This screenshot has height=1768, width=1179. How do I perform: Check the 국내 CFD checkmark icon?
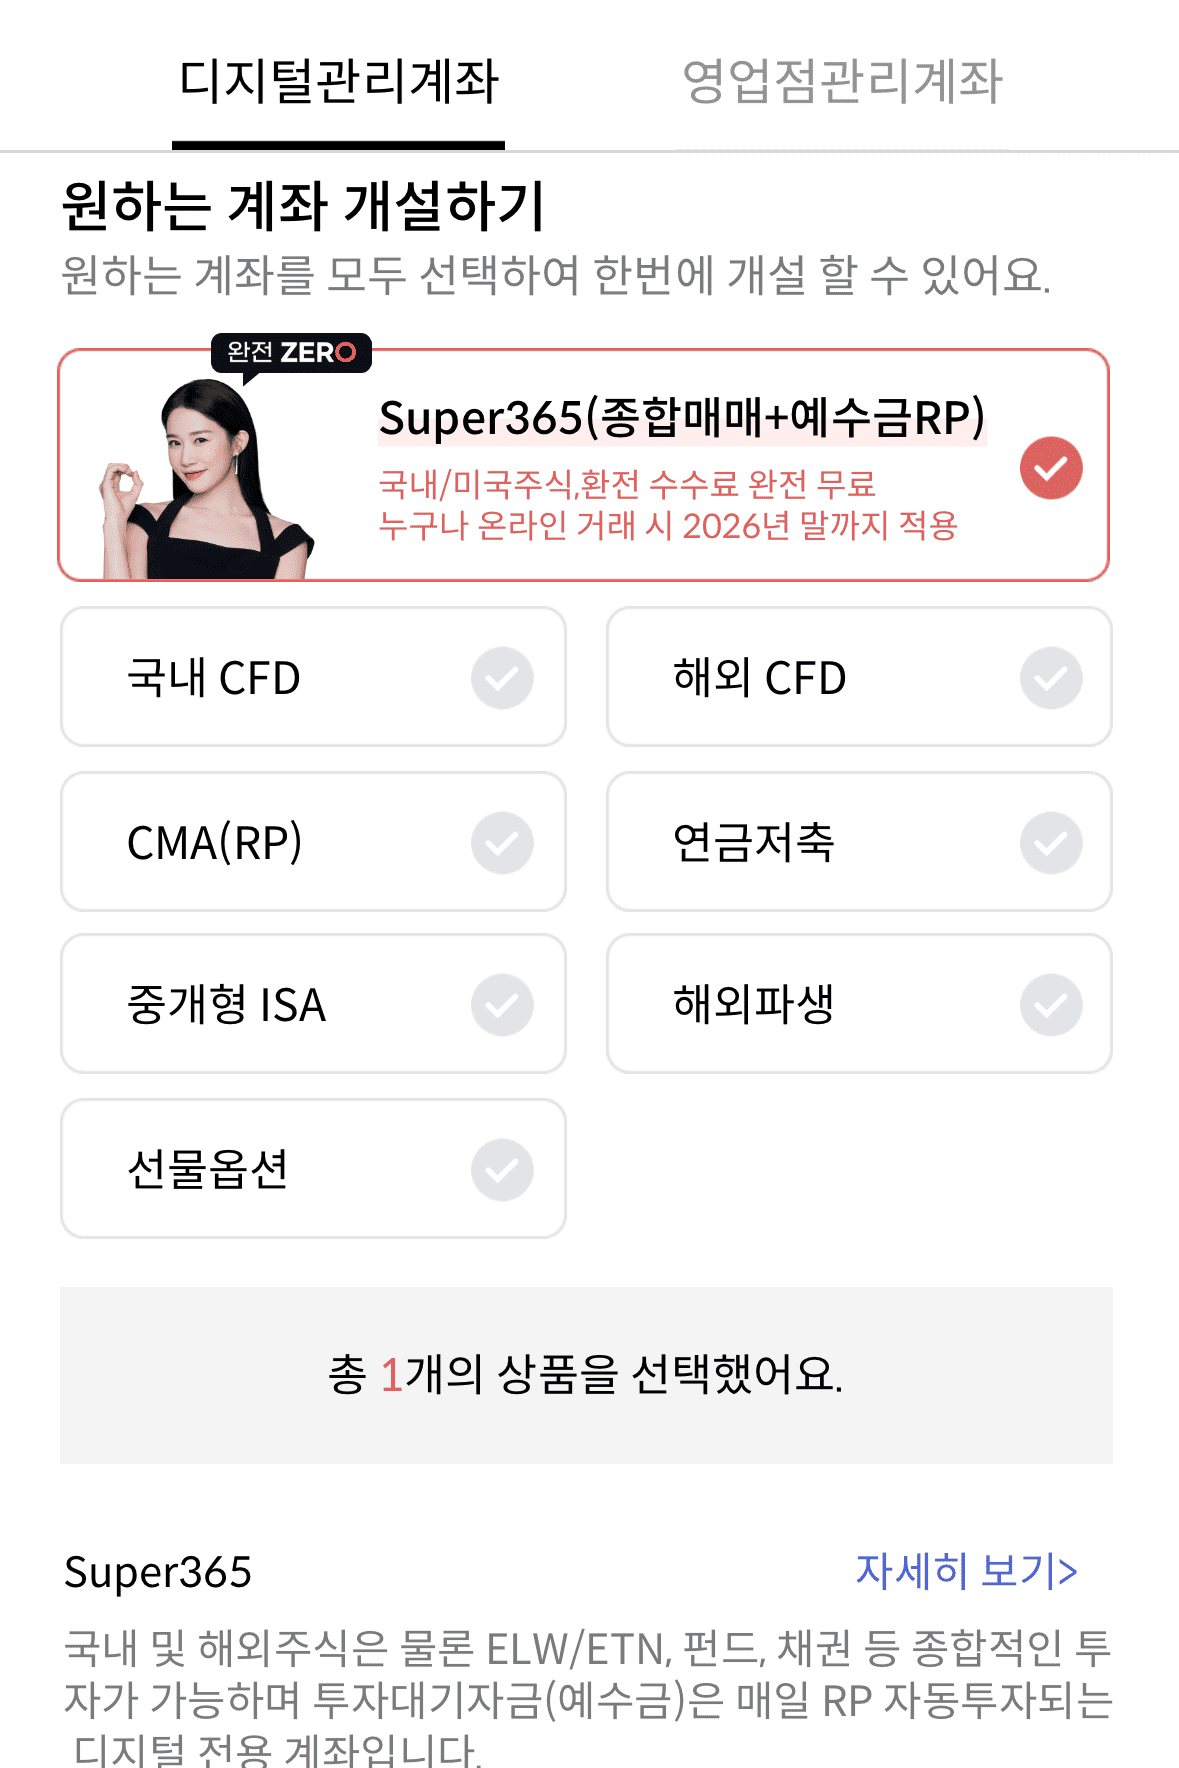502,678
